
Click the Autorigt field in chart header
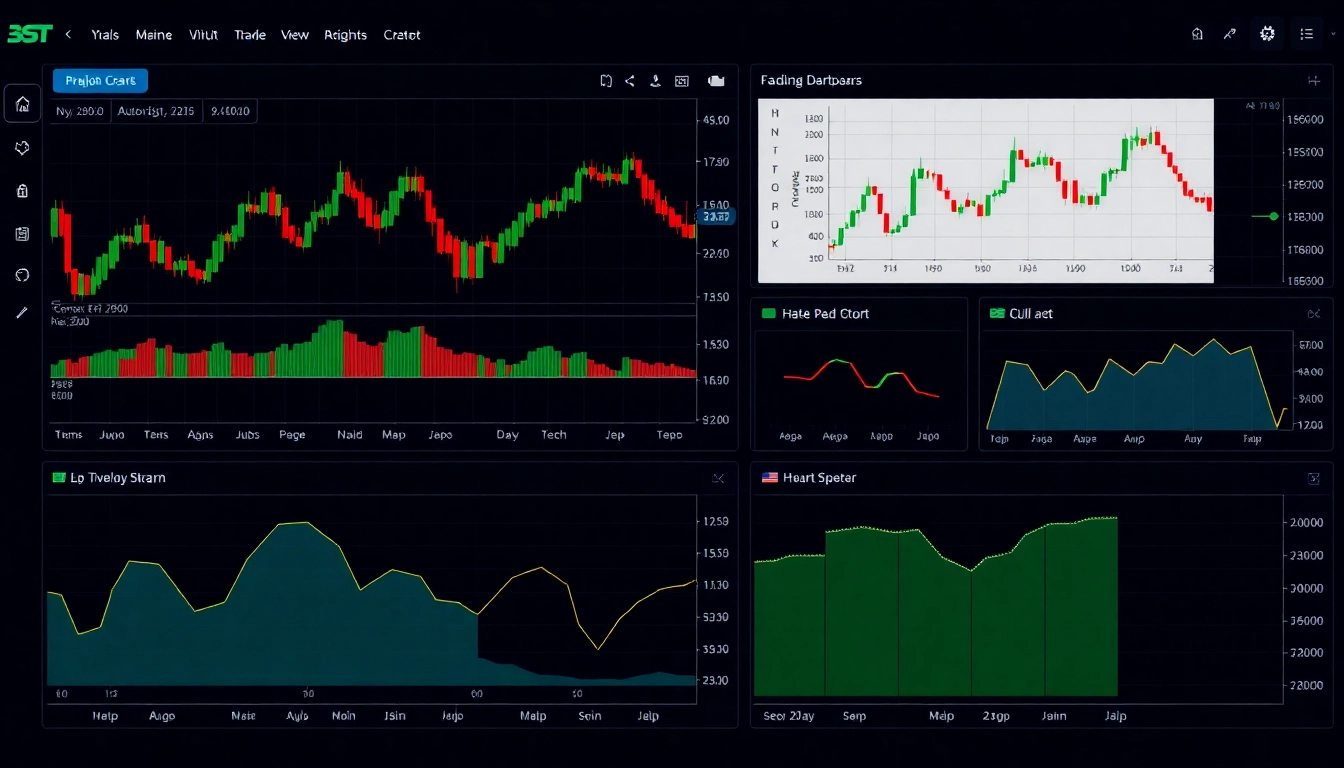(x=155, y=112)
